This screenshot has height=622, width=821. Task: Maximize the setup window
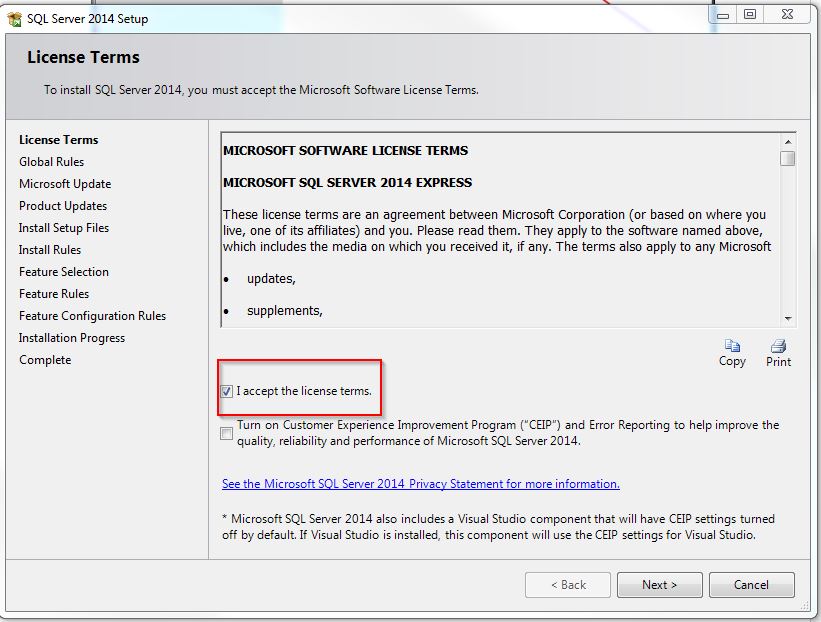750,14
